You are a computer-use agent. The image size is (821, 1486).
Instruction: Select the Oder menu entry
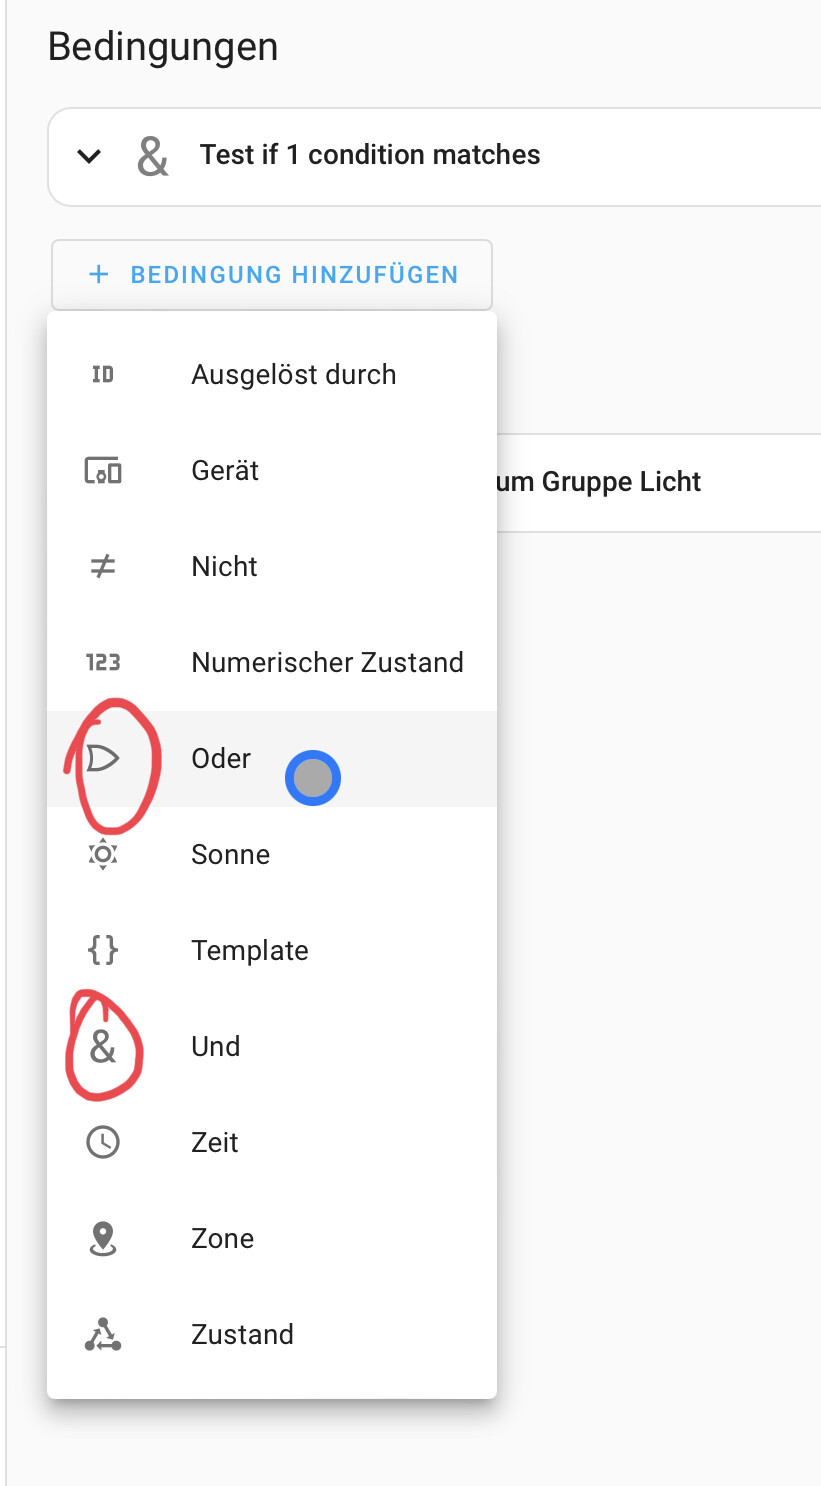tap(272, 759)
